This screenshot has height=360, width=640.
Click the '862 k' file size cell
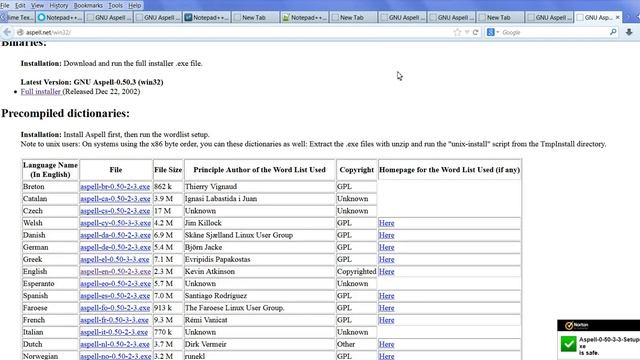(168, 187)
